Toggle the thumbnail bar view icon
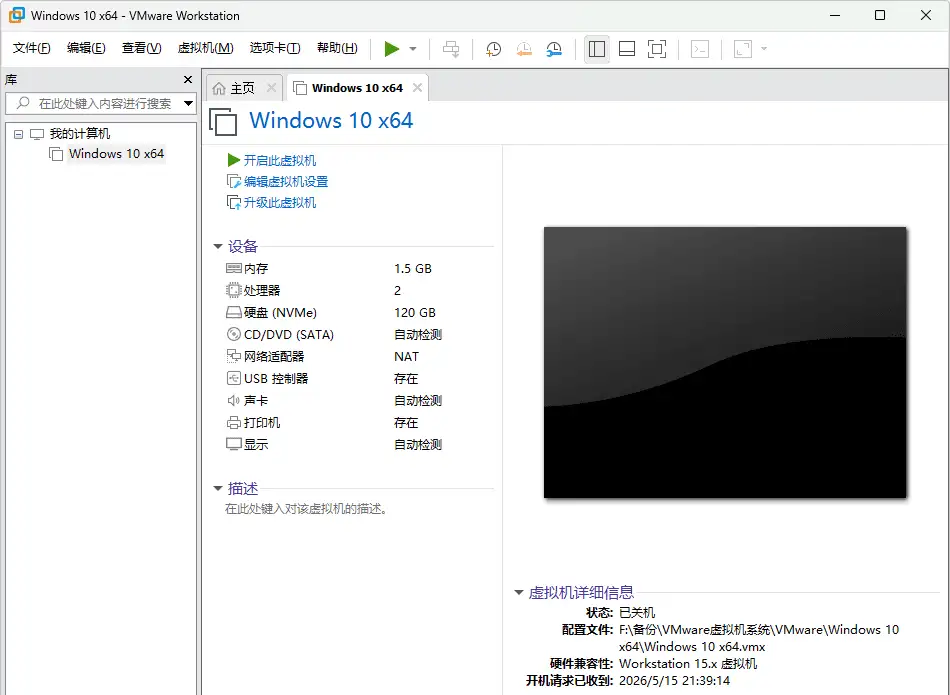 (x=627, y=49)
